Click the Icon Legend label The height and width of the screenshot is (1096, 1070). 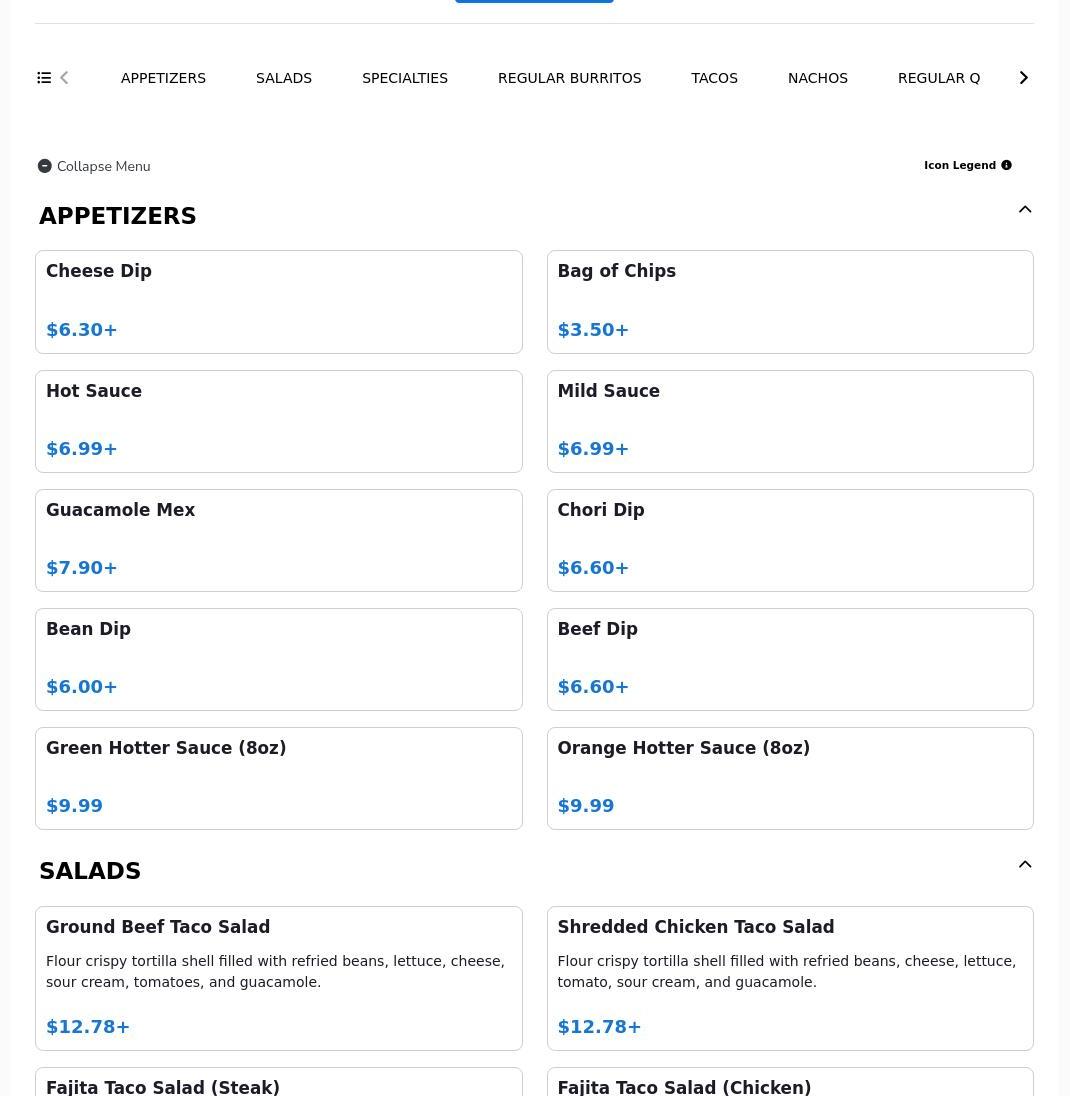coord(960,165)
